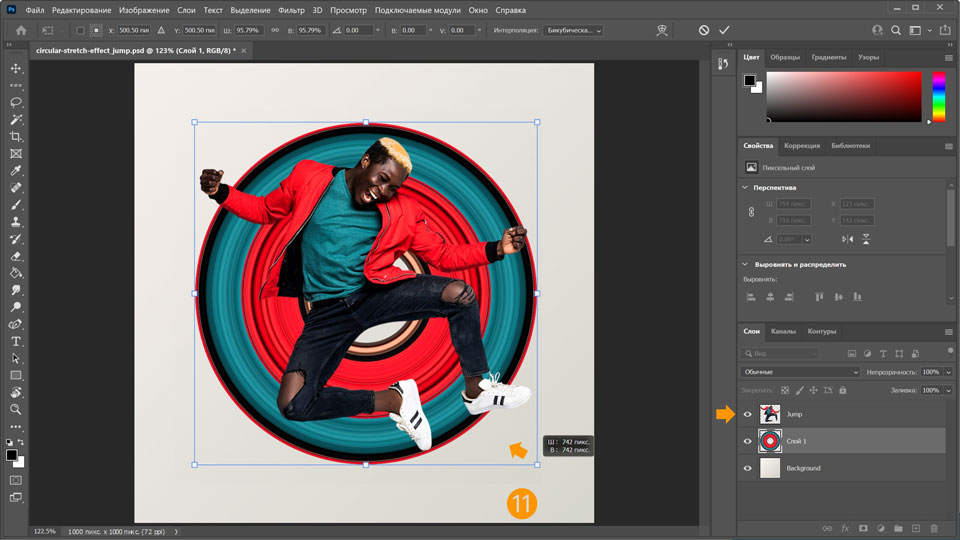
Task: Open Заливка fill dropdown arrow
Action: point(948,390)
